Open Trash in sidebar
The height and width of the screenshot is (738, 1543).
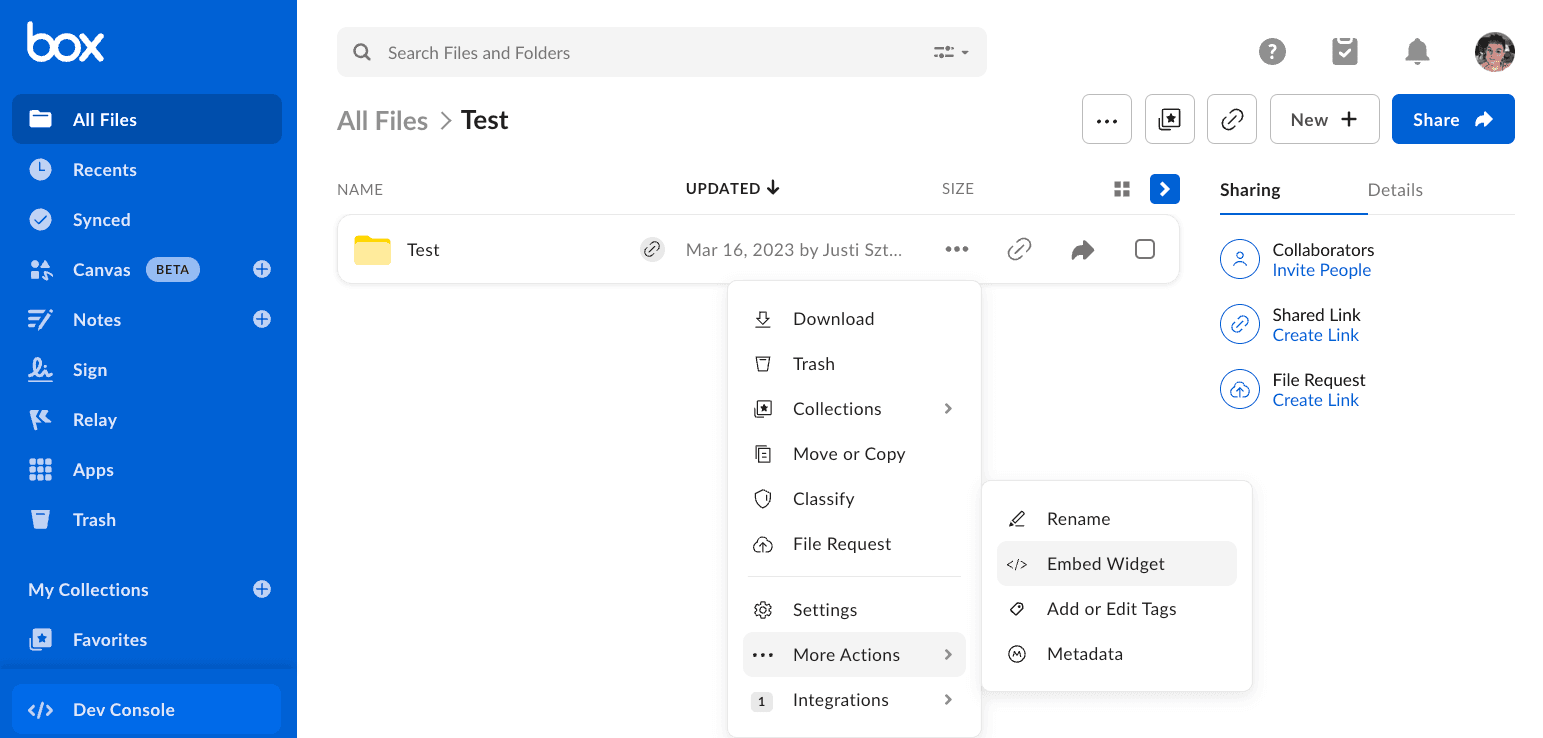(147, 519)
